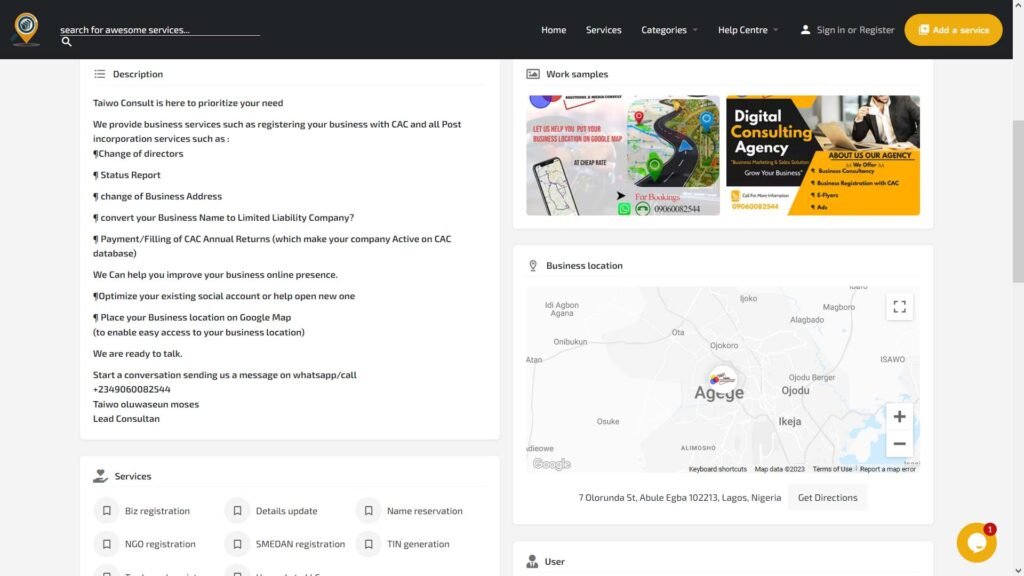Click the Get Directions button
Screen dimensions: 1024x576
click(x=827, y=497)
